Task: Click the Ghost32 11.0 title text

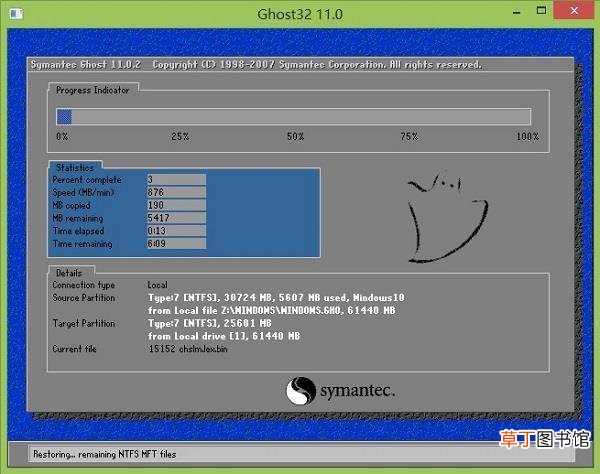Action: 300,14
